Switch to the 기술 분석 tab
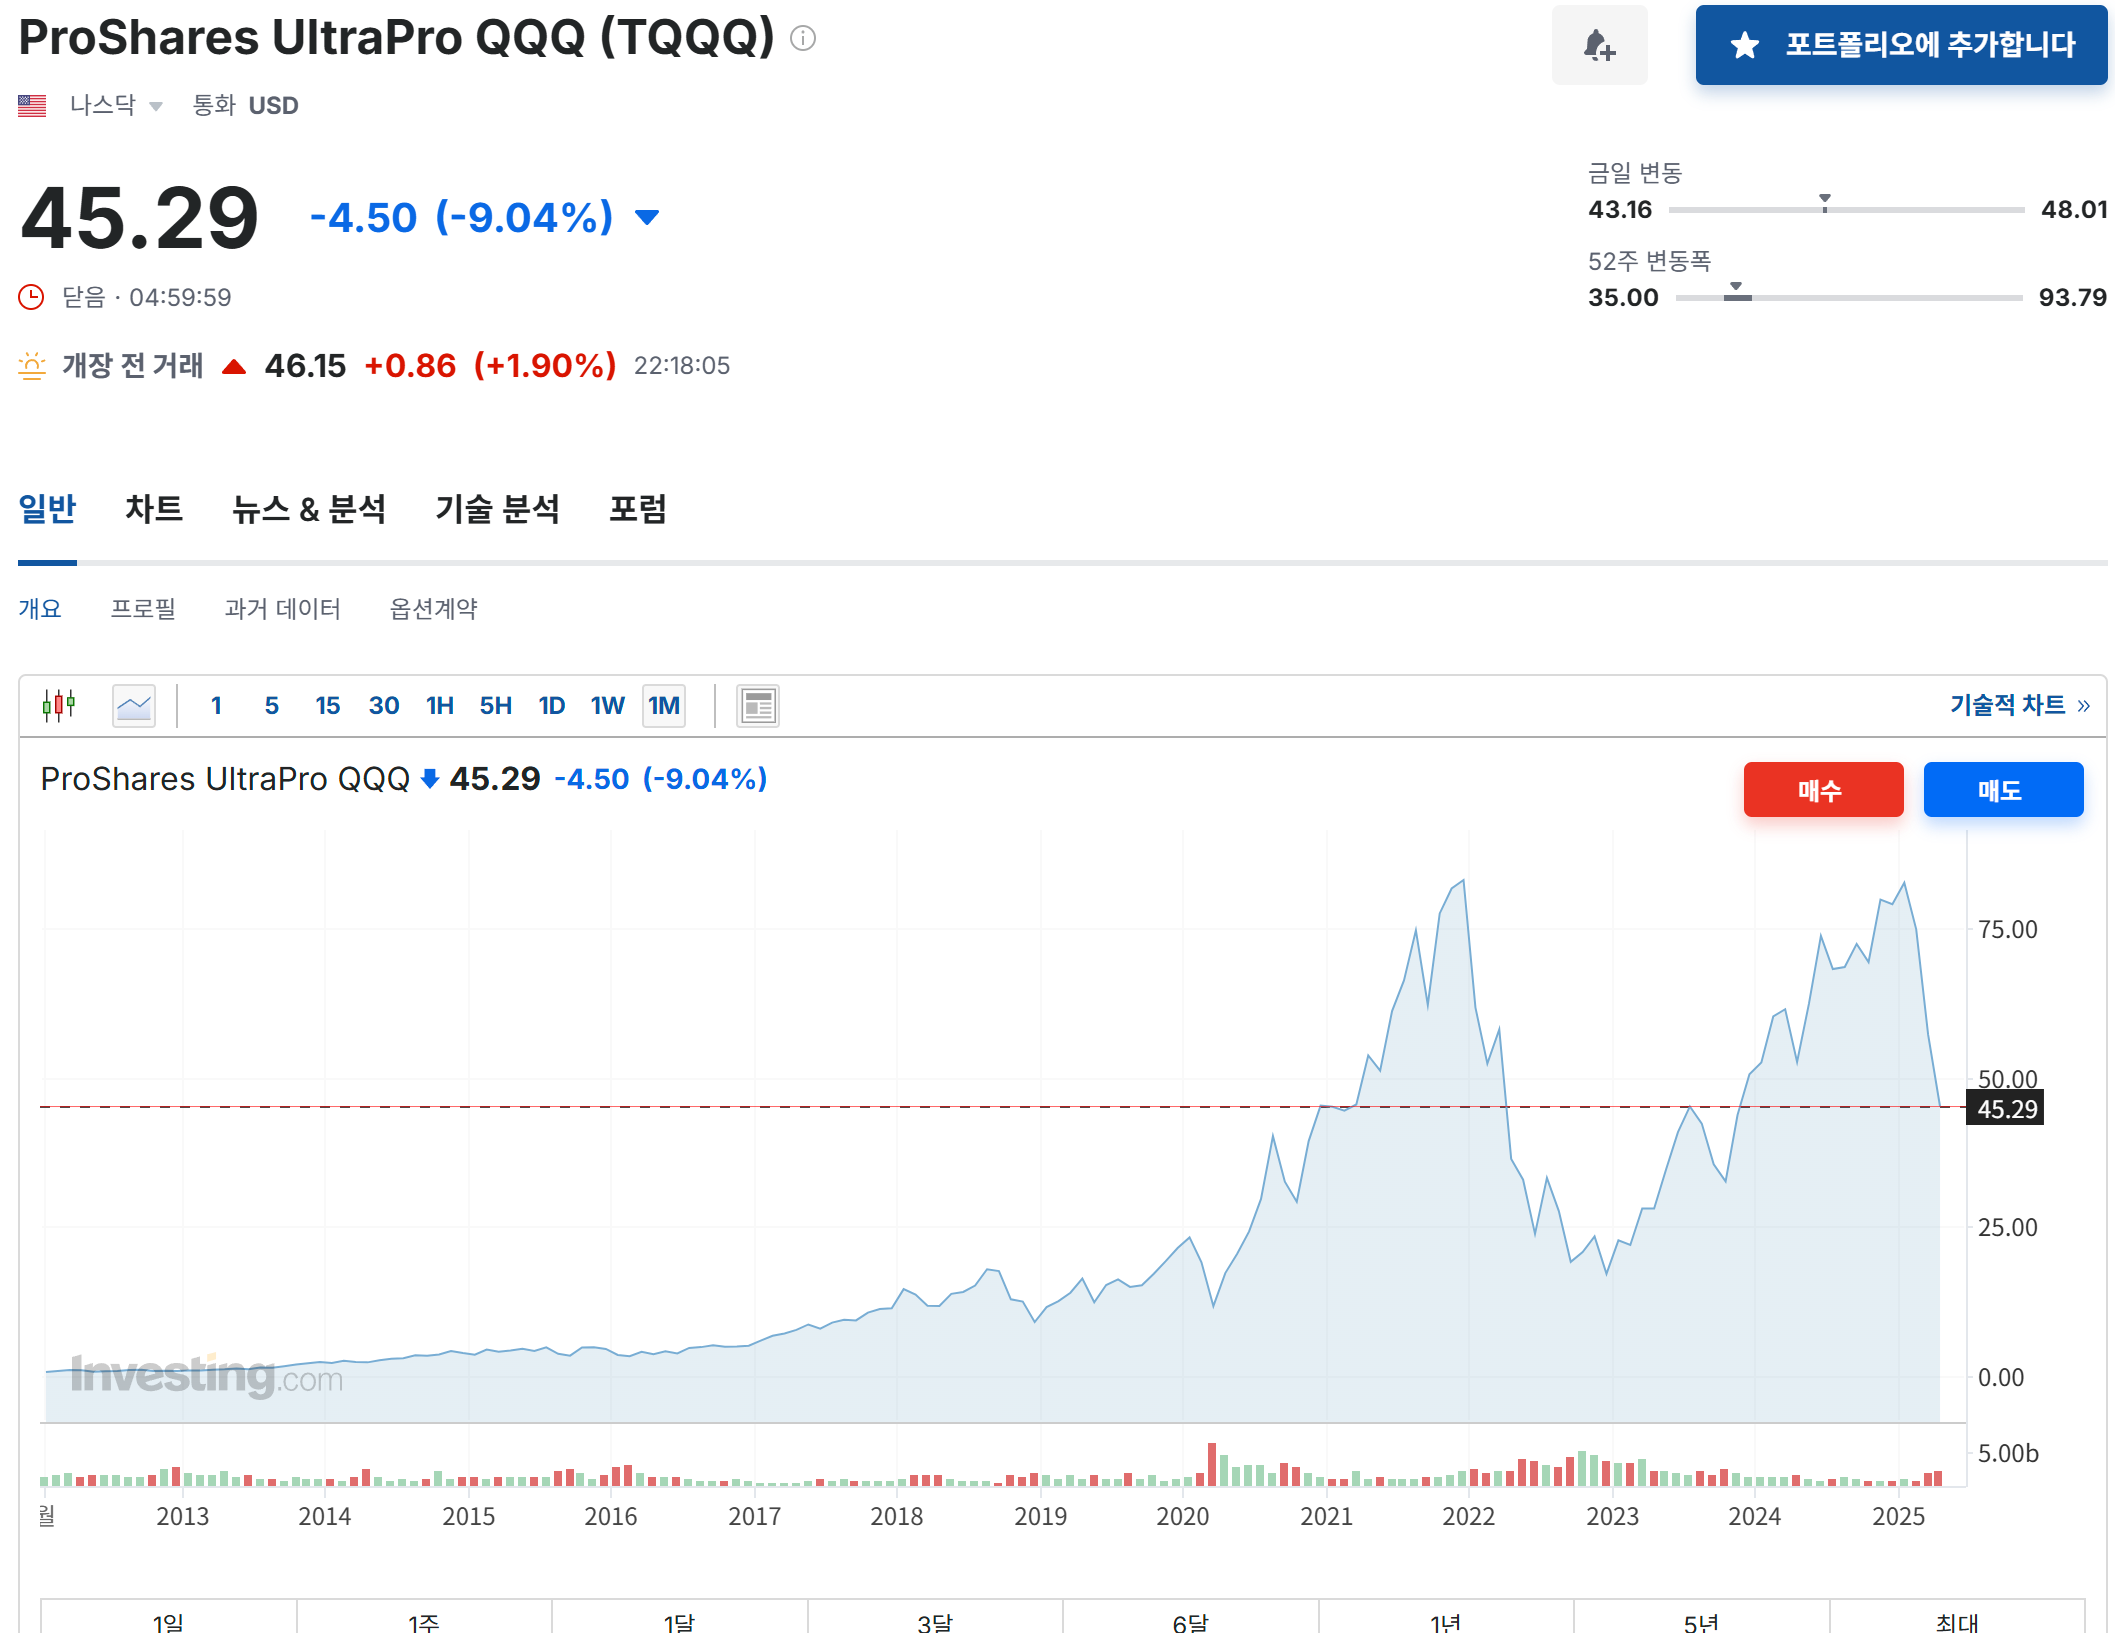 click(x=498, y=509)
